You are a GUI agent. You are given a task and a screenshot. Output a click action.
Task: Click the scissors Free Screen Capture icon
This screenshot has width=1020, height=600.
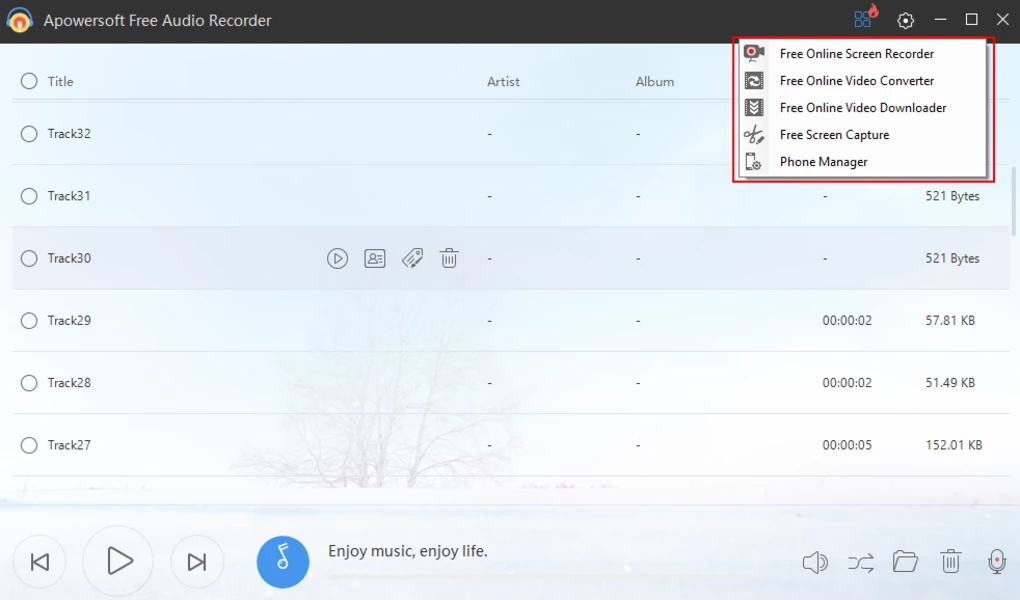754,135
